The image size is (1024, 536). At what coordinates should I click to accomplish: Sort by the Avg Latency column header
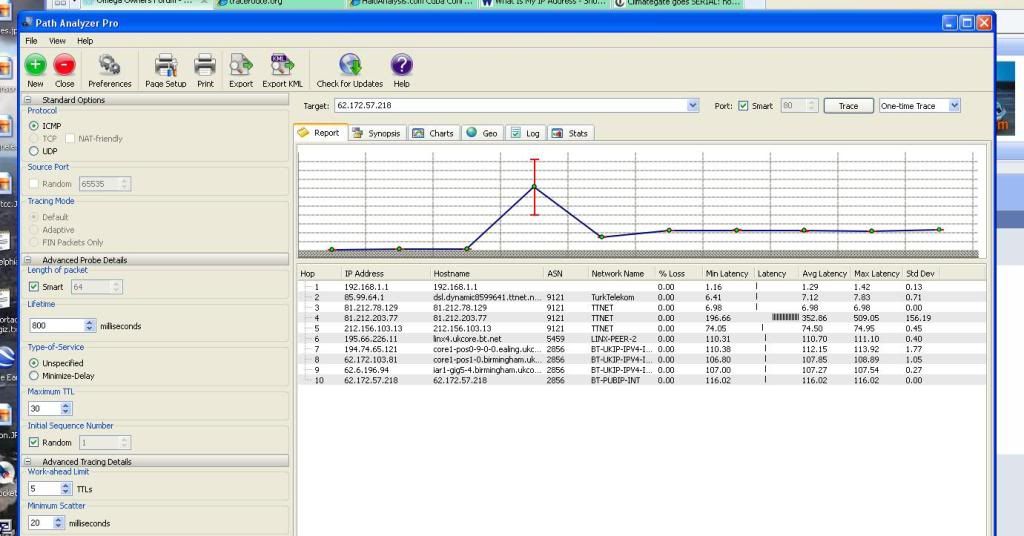pos(824,274)
